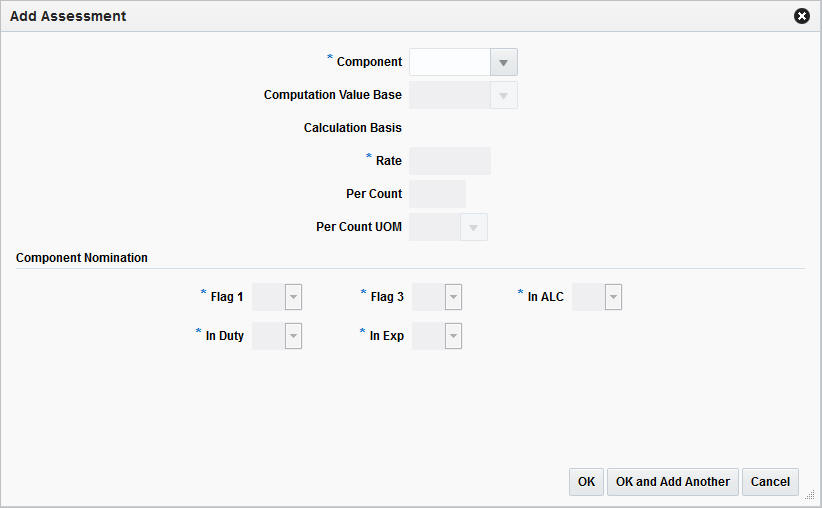Open the Per Count UOM dropdown
Image resolution: width=822 pixels, height=508 pixels.
(x=474, y=228)
